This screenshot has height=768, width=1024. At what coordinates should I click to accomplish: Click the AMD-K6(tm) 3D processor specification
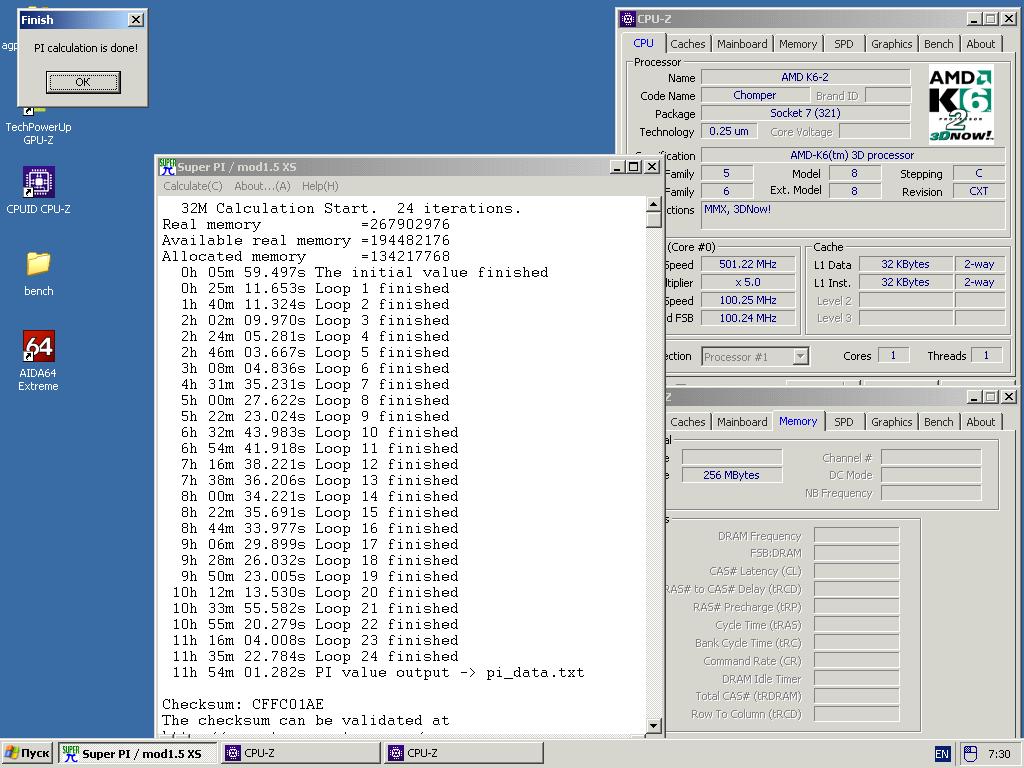(x=852, y=155)
